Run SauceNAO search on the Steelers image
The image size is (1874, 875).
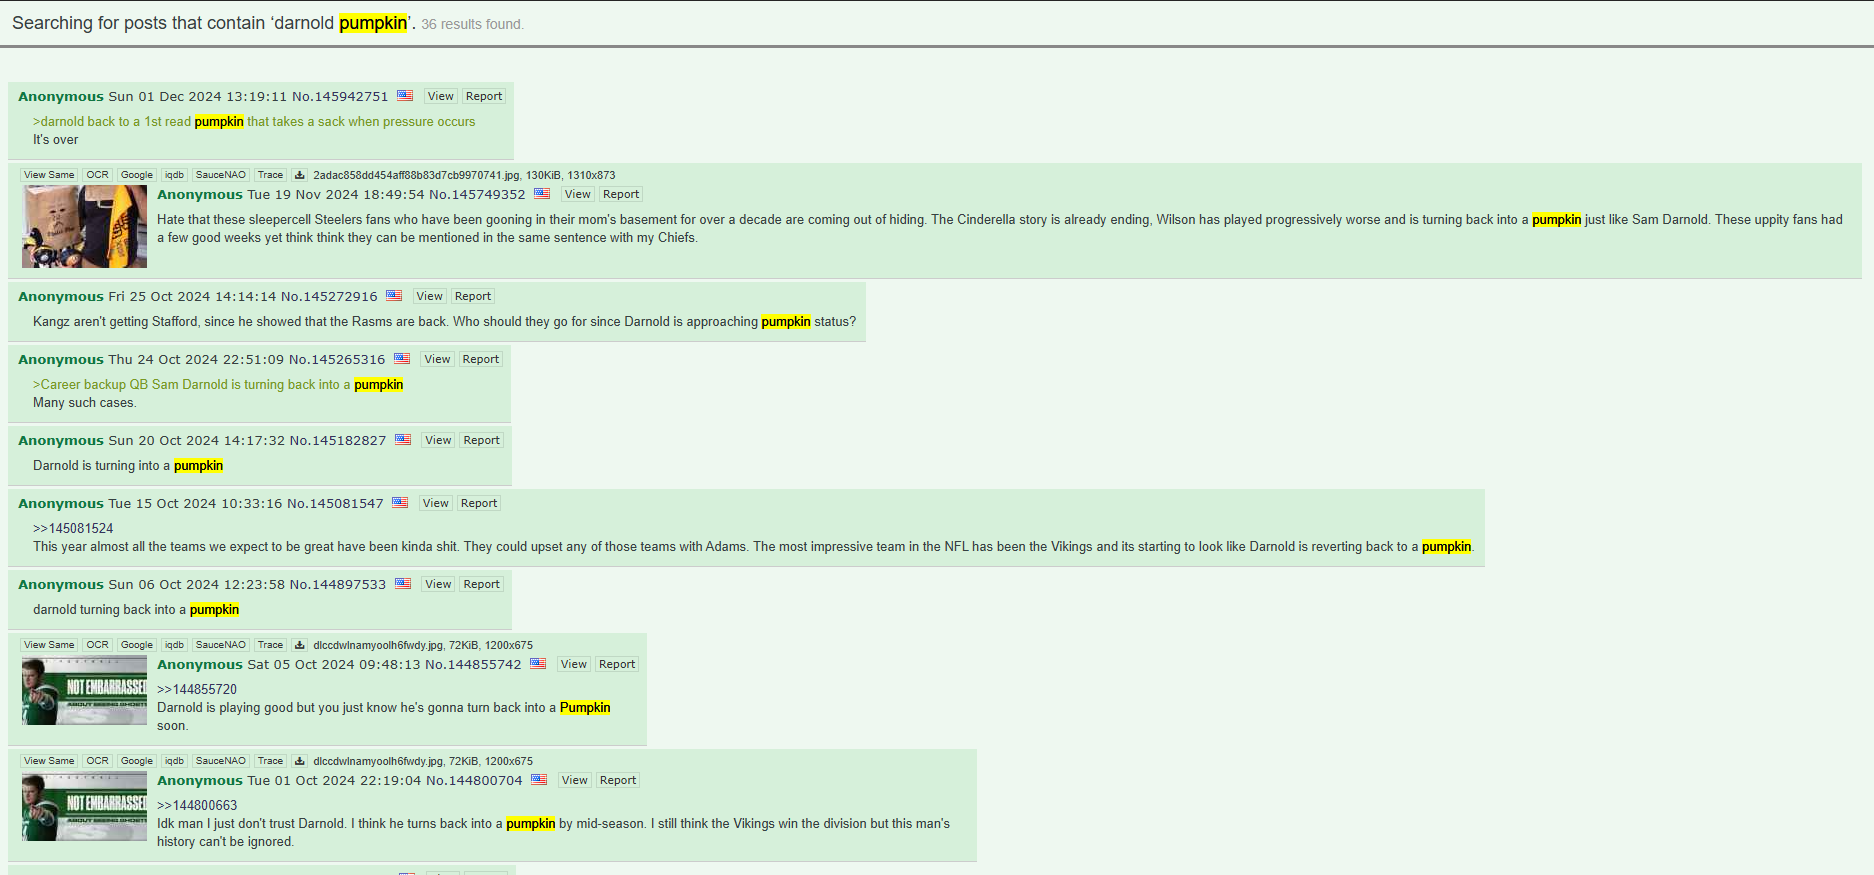221,175
